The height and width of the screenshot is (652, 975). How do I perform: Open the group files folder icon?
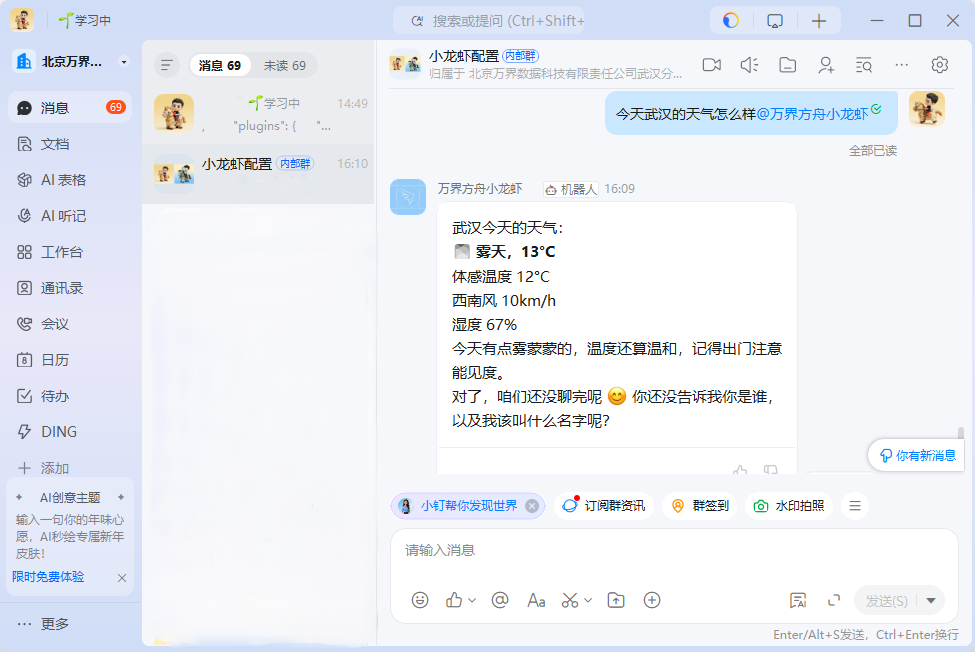pos(788,65)
